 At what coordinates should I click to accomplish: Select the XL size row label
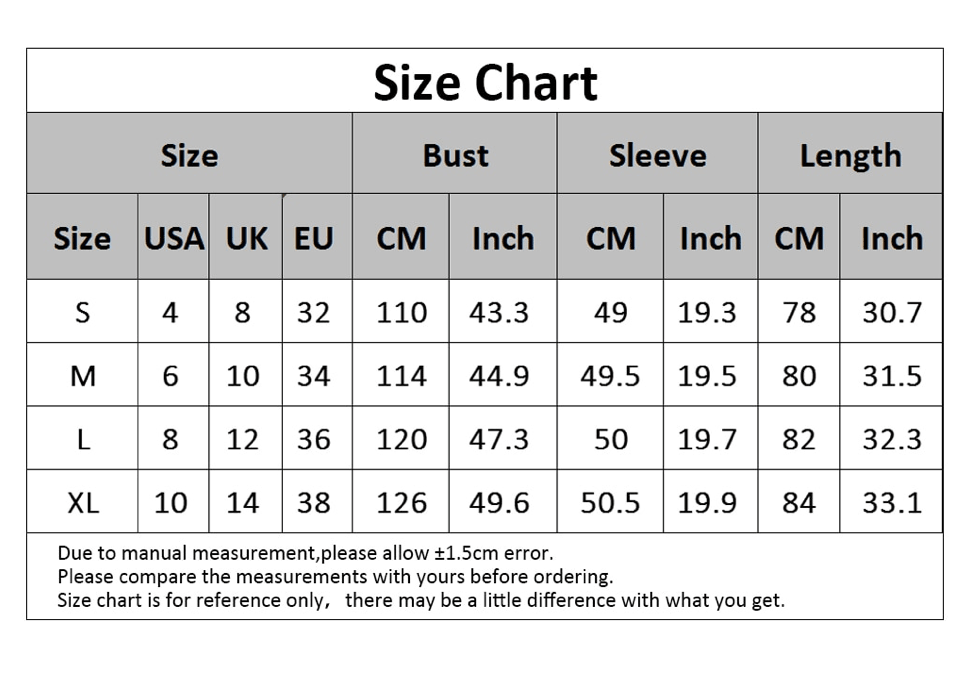(82, 502)
